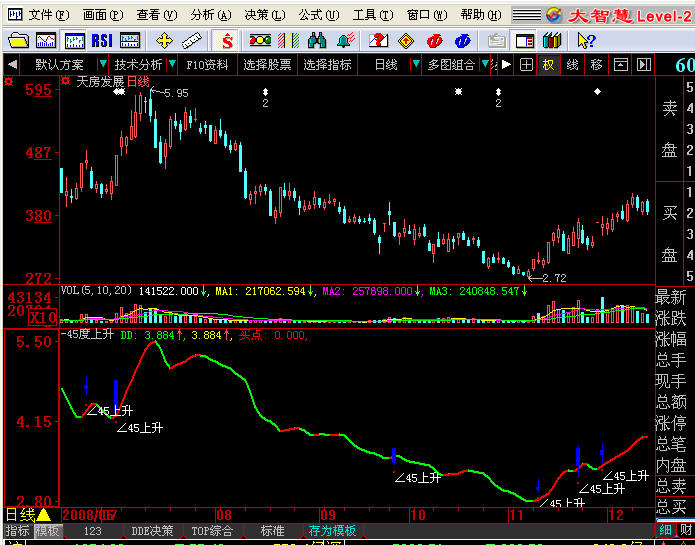Click the yellow diamond sign icon

point(406,41)
